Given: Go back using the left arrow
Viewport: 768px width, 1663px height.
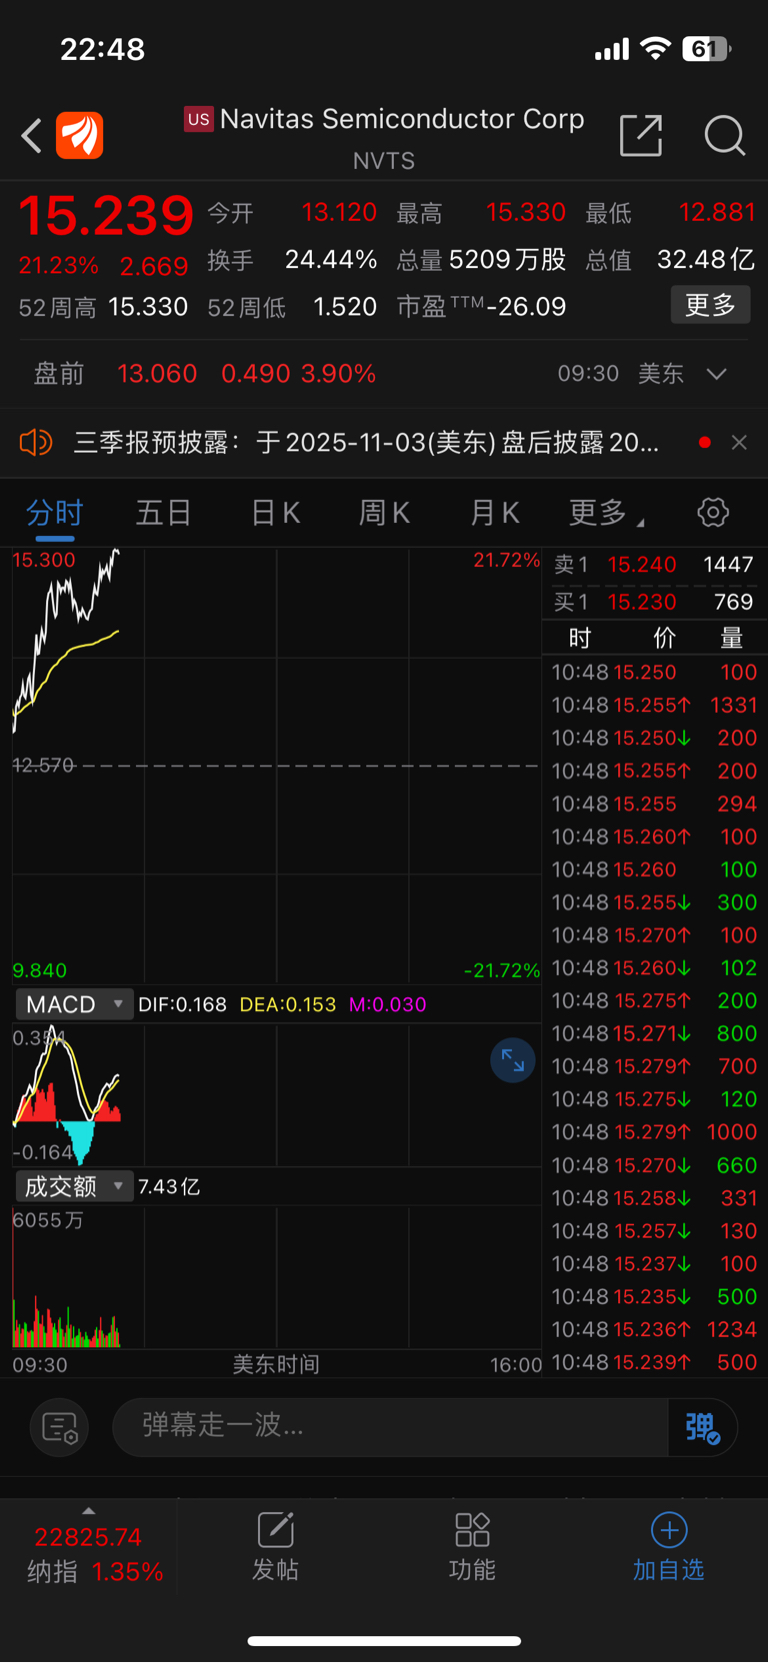Looking at the screenshot, I should coord(32,135).
